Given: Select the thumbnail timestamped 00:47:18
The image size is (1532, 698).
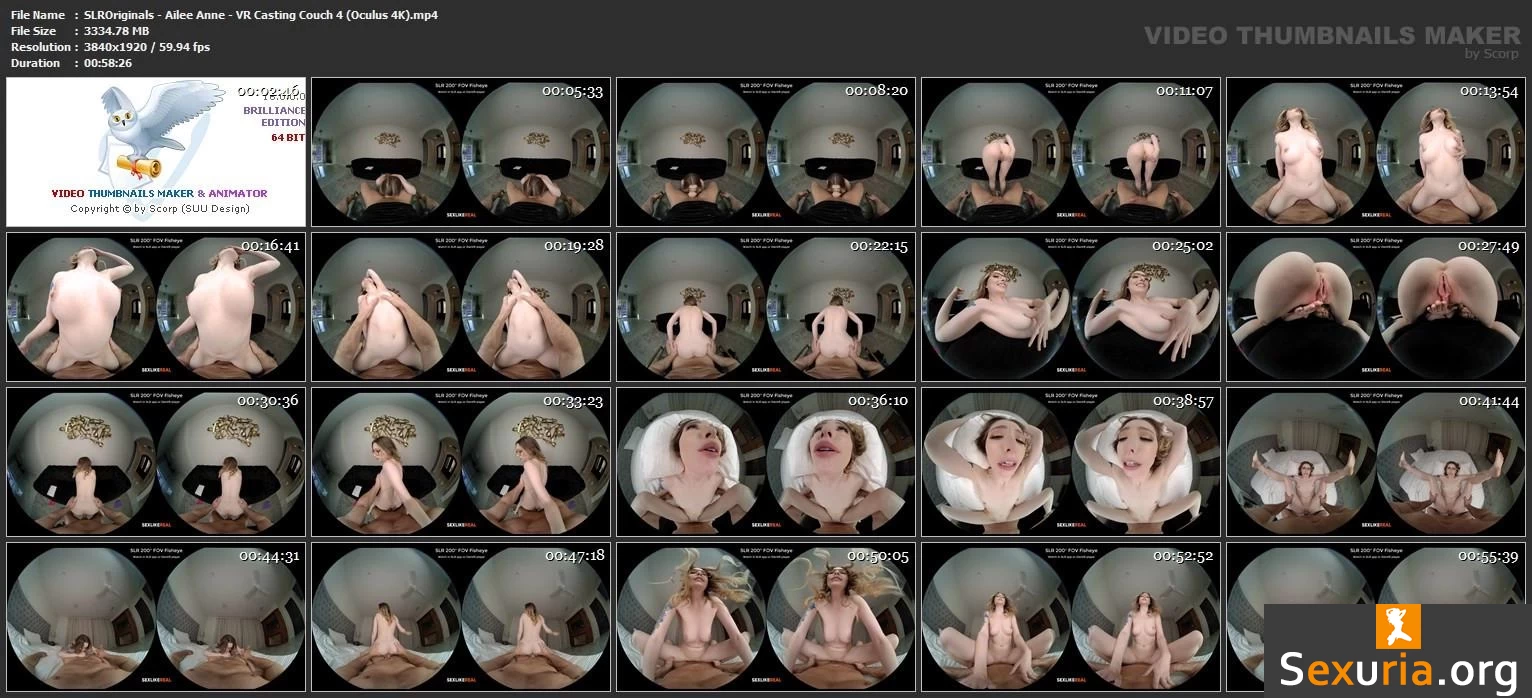Looking at the screenshot, I should coord(460,617).
